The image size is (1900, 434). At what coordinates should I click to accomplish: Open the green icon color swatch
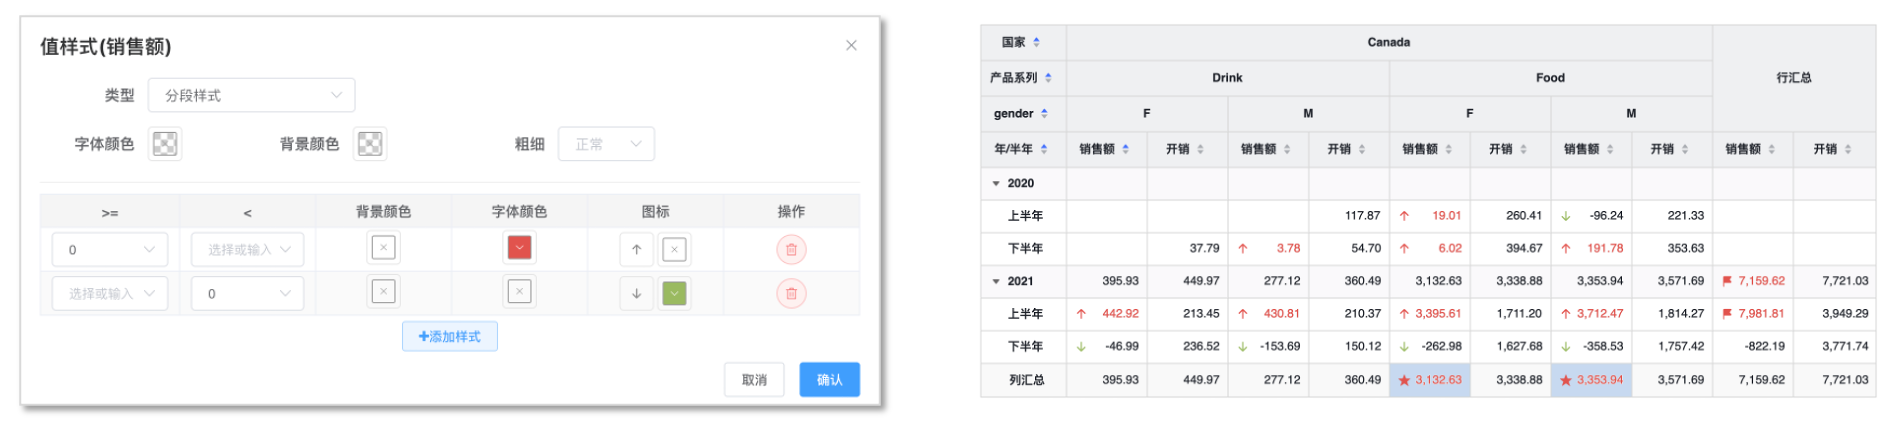(675, 294)
